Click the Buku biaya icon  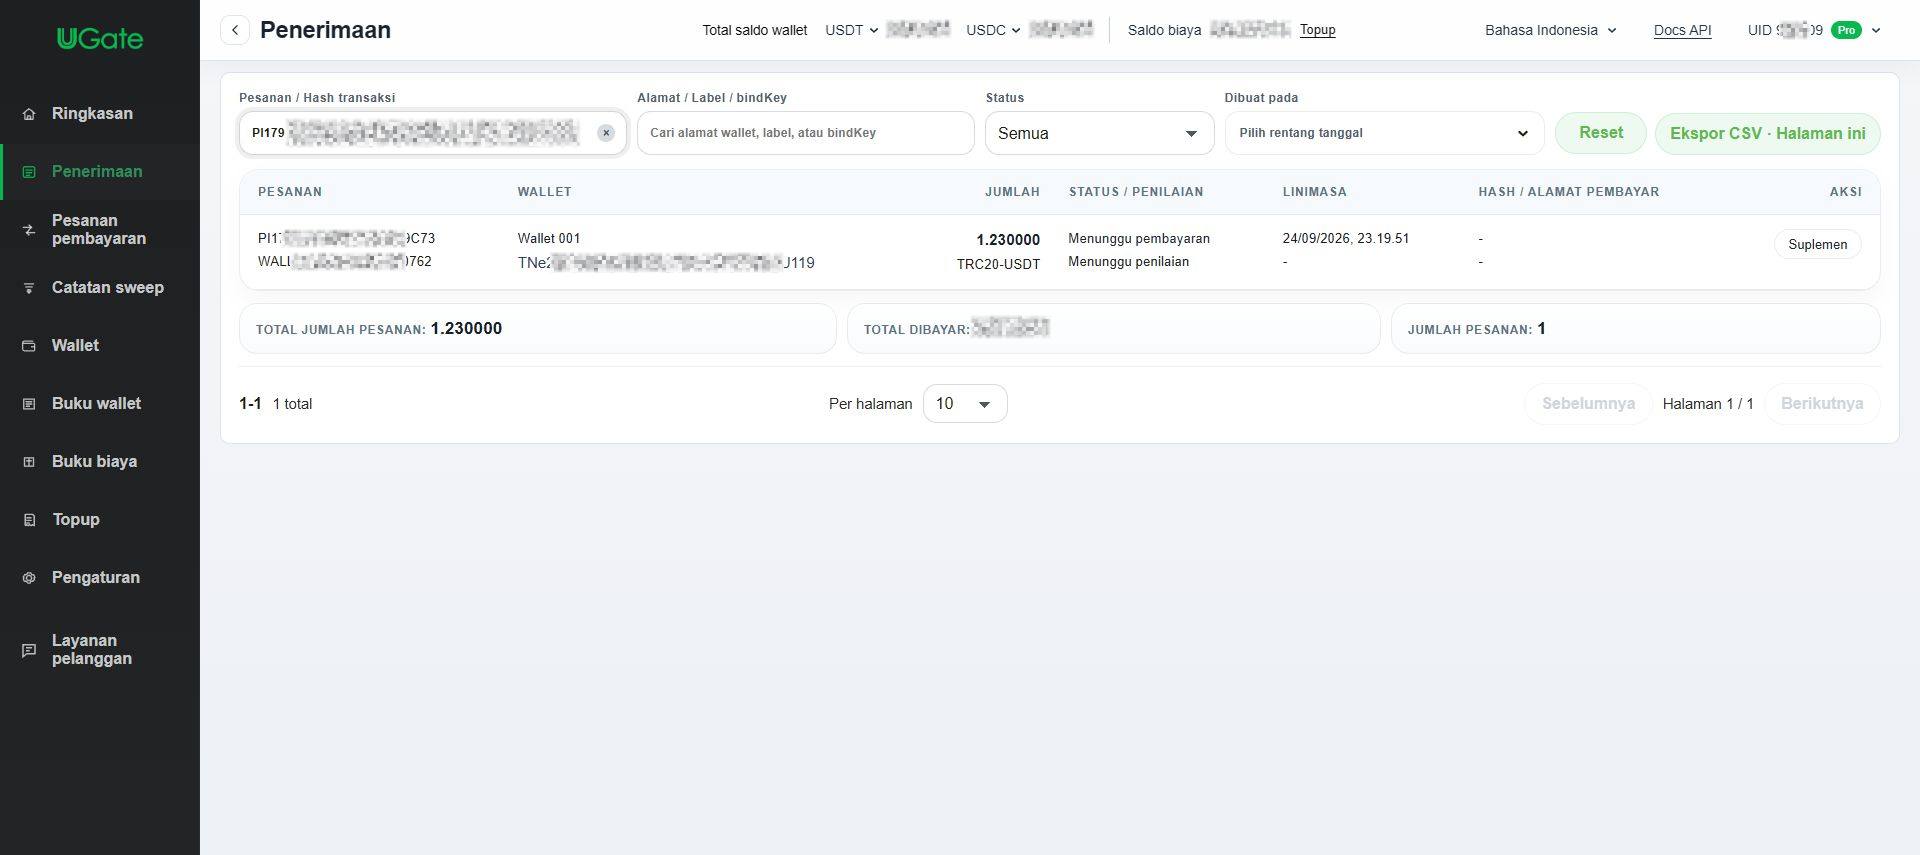point(29,462)
